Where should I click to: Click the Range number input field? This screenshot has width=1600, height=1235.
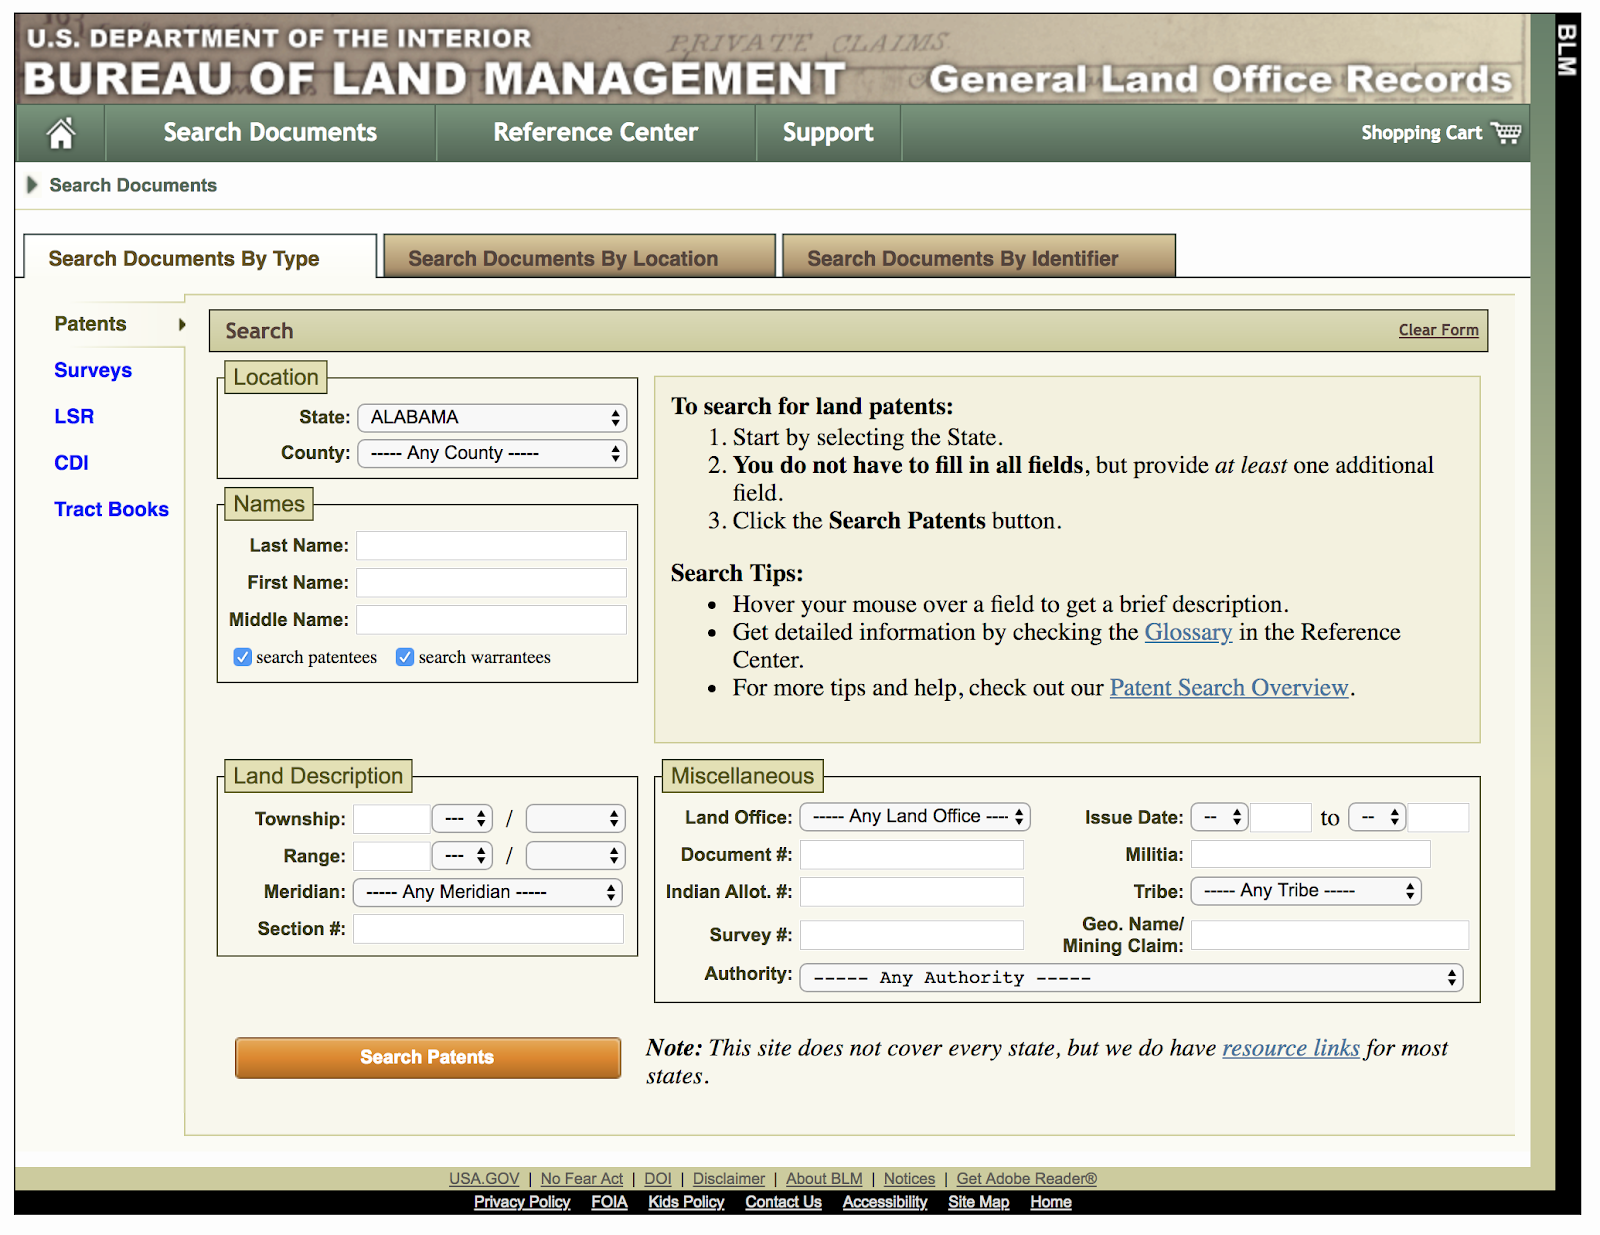392,856
